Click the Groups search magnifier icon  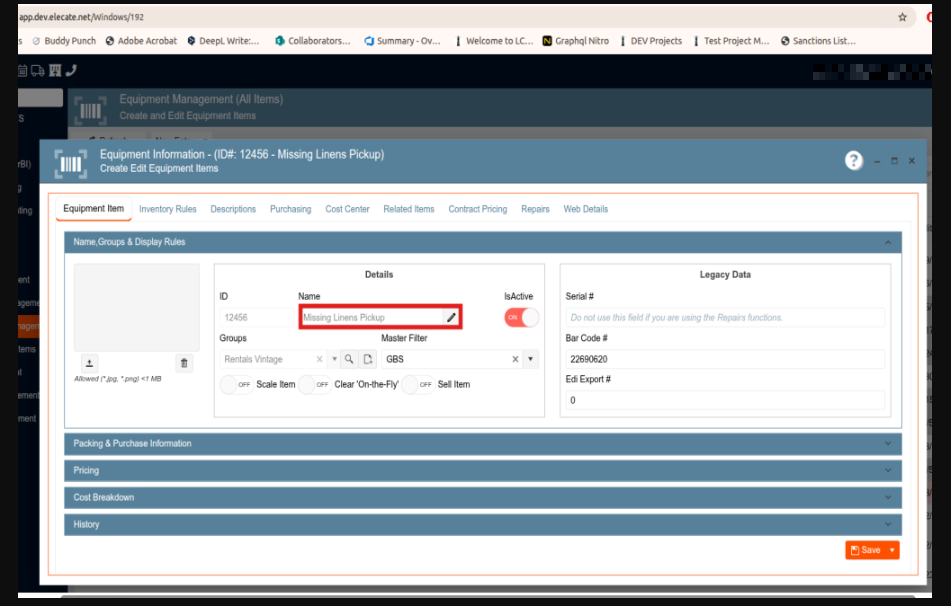(349, 359)
